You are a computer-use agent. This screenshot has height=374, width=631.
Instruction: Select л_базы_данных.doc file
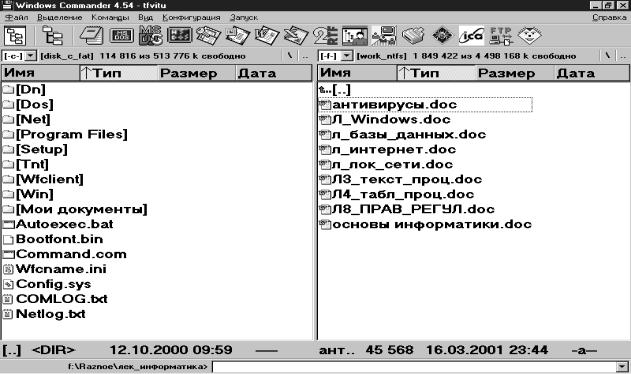[x=403, y=134]
